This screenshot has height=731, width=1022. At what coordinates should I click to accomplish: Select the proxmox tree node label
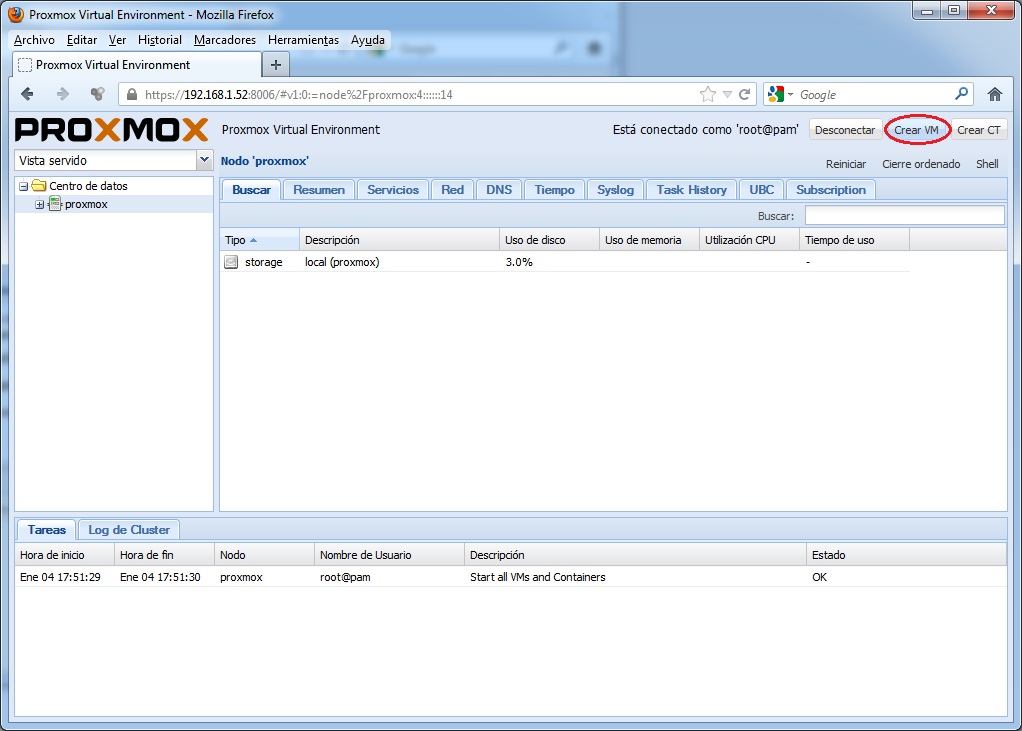[86, 204]
